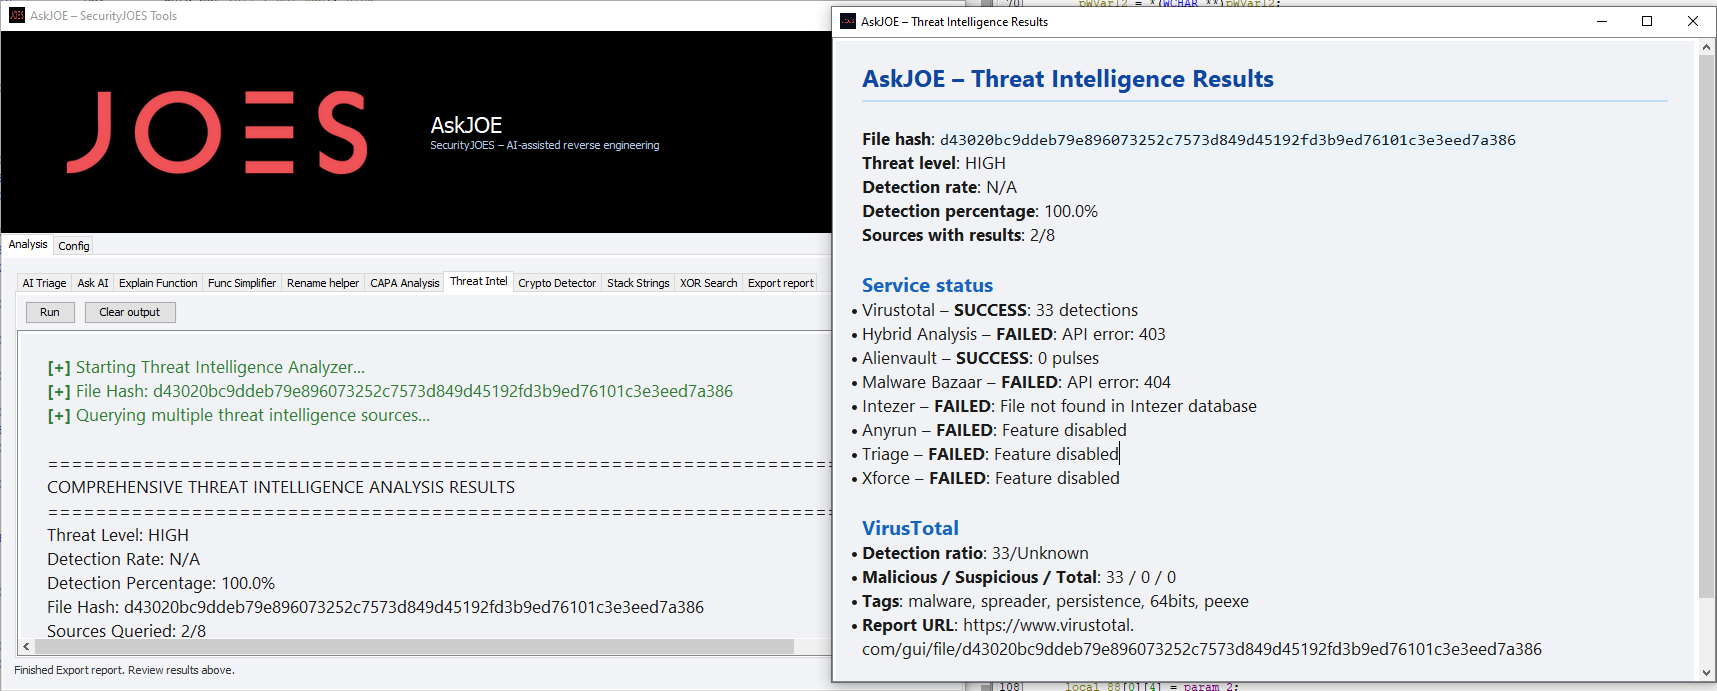Click the Tags line with malware, spreader
This screenshot has height=691, width=1717.
coord(1055,601)
